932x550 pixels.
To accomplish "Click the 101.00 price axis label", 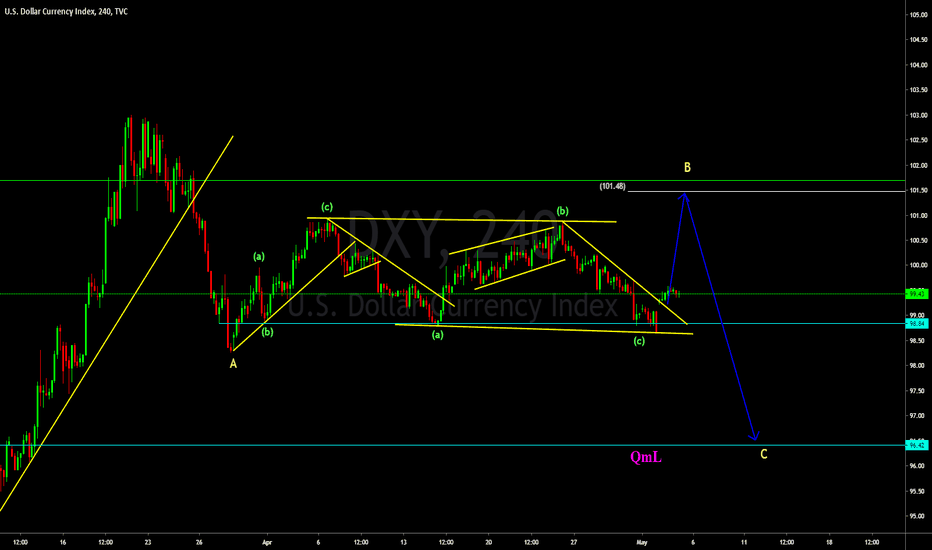I will (918, 216).
